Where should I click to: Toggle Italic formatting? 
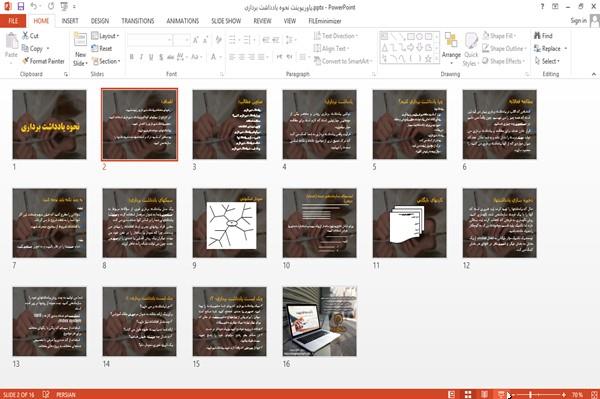click(x=141, y=57)
